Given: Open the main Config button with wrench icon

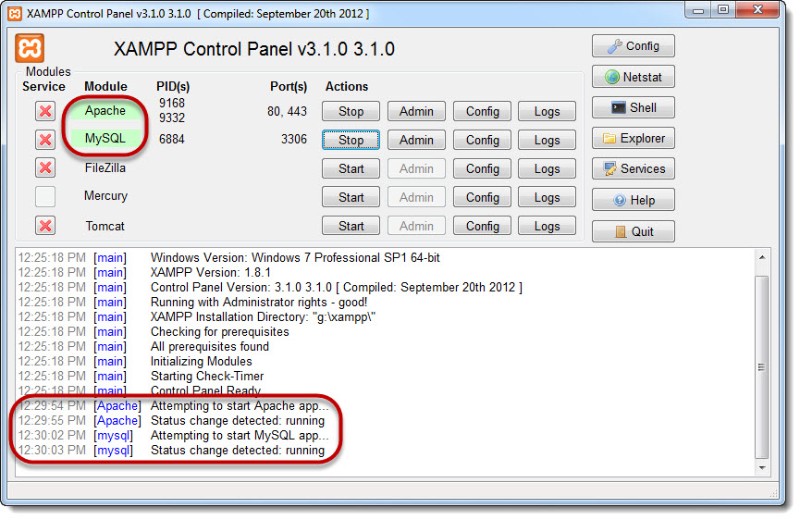Looking at the screenshot, I should 633,46.
